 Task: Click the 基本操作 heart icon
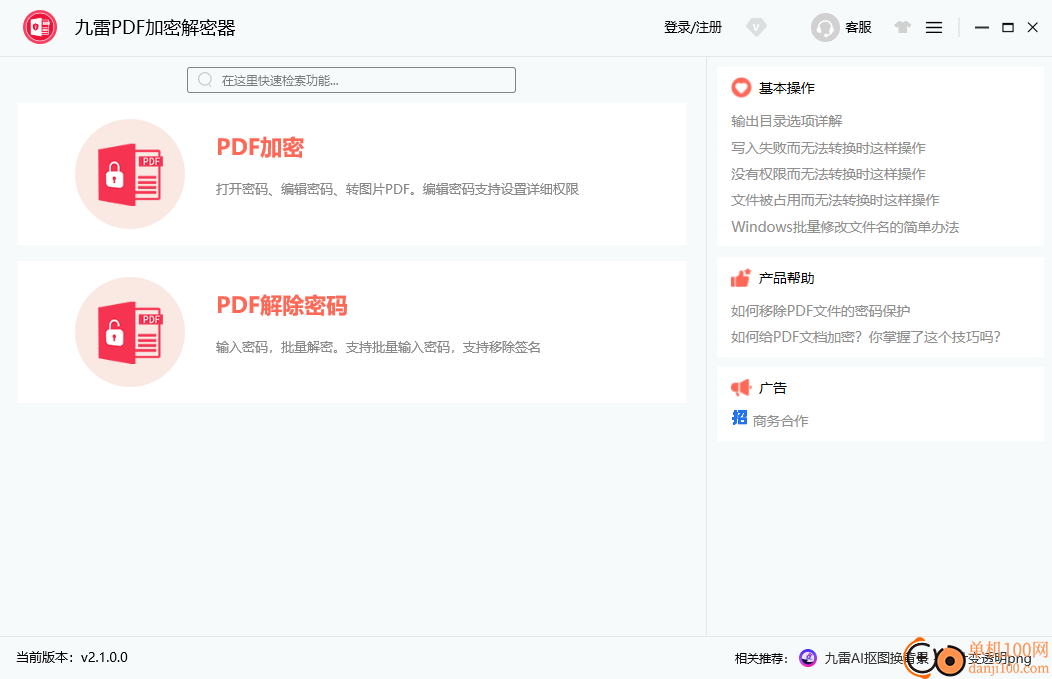[x=741, y=88]
